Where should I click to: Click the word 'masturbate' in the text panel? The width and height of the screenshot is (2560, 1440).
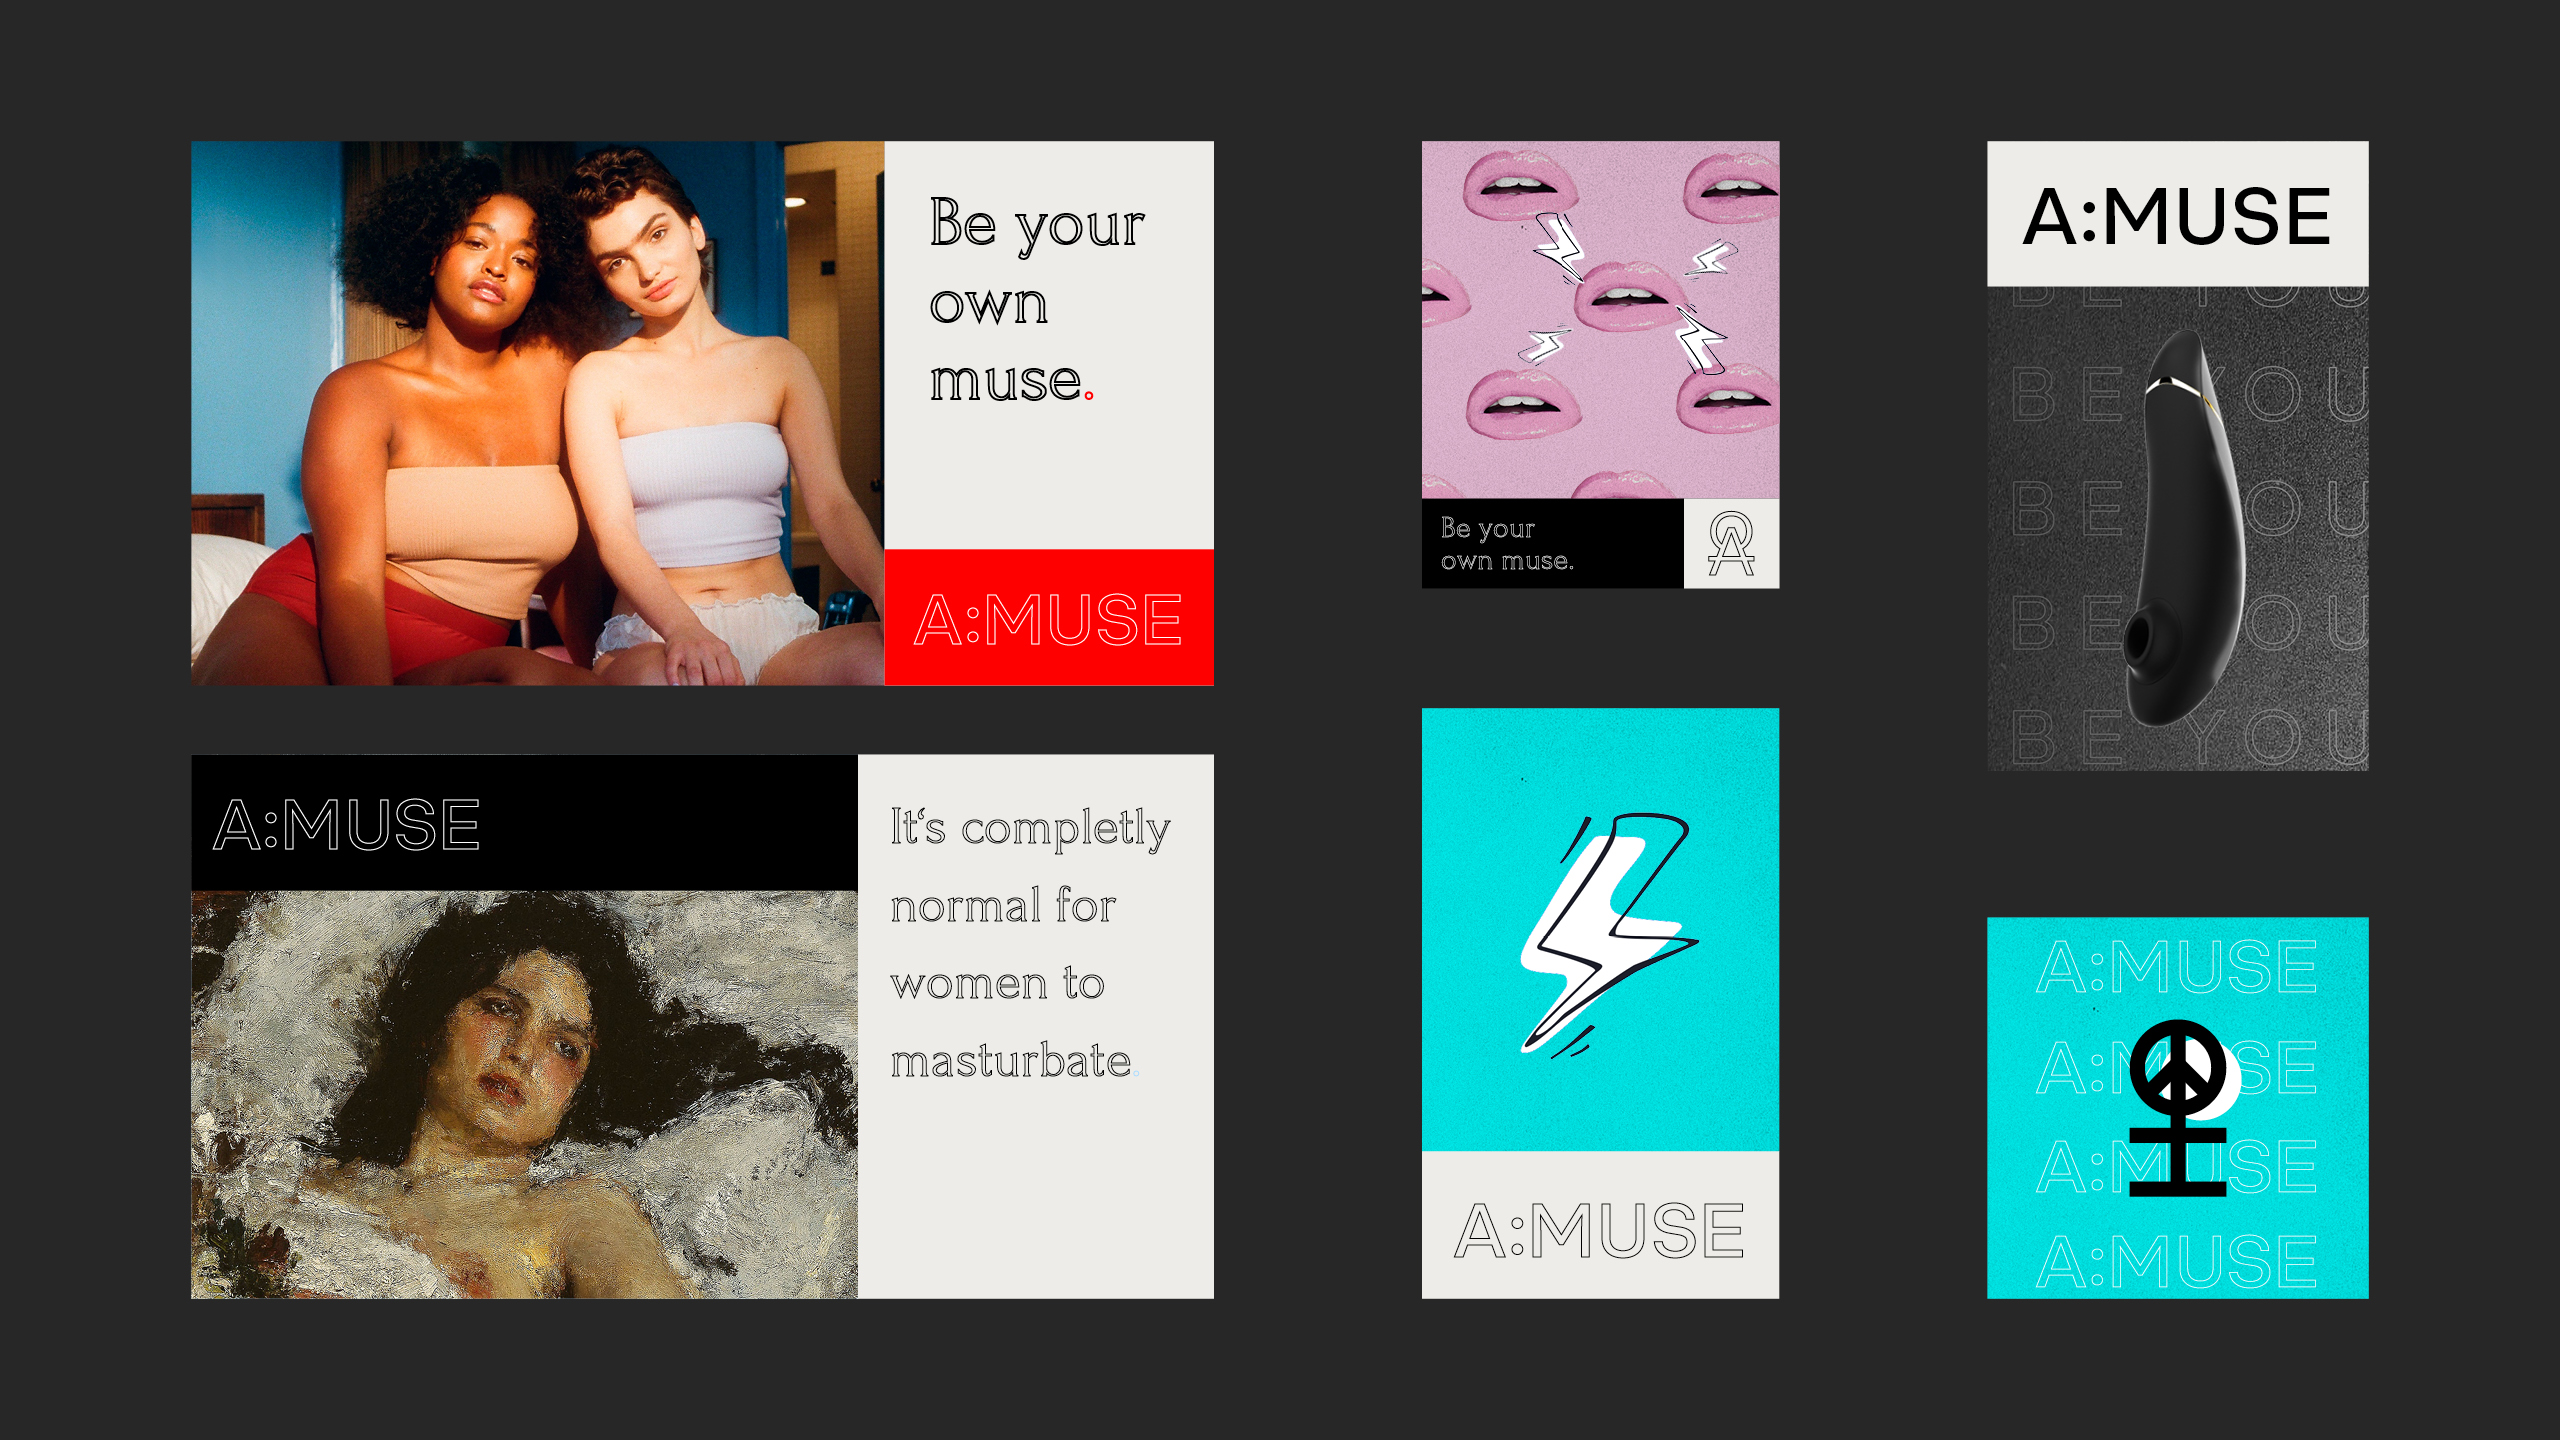pyautogui.click(x=1010, y=1061)
